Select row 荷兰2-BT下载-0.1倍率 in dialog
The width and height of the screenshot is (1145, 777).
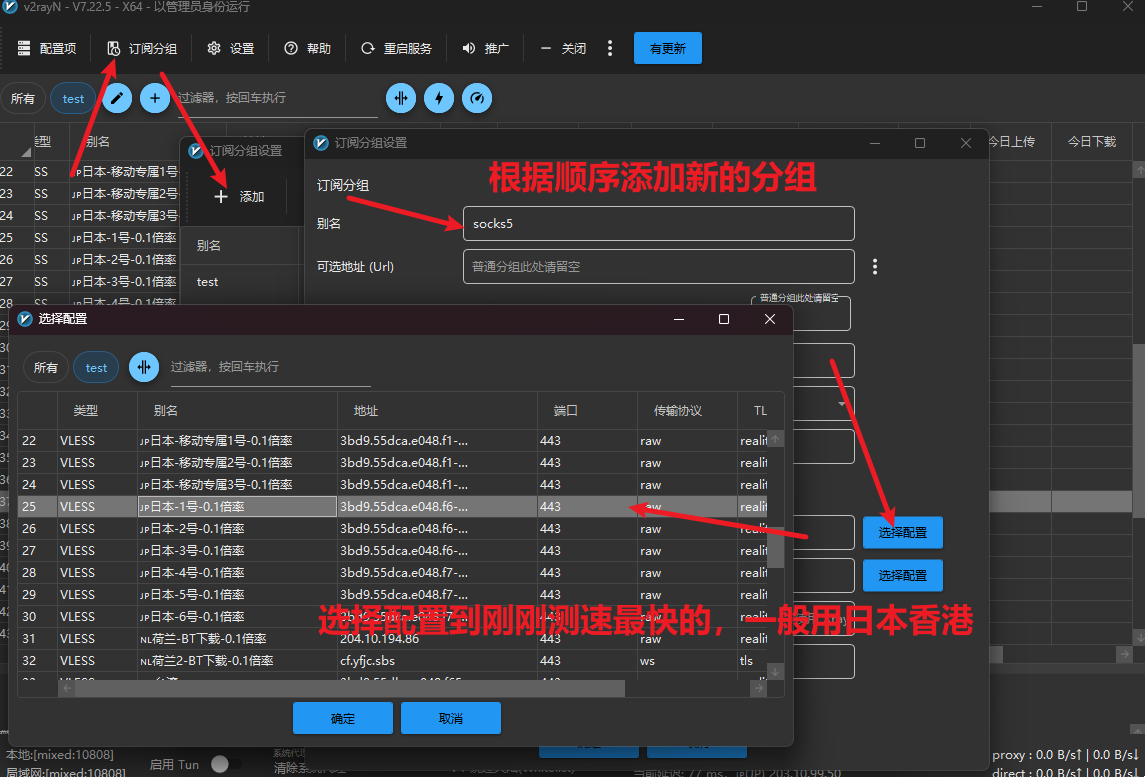(393, 660)
